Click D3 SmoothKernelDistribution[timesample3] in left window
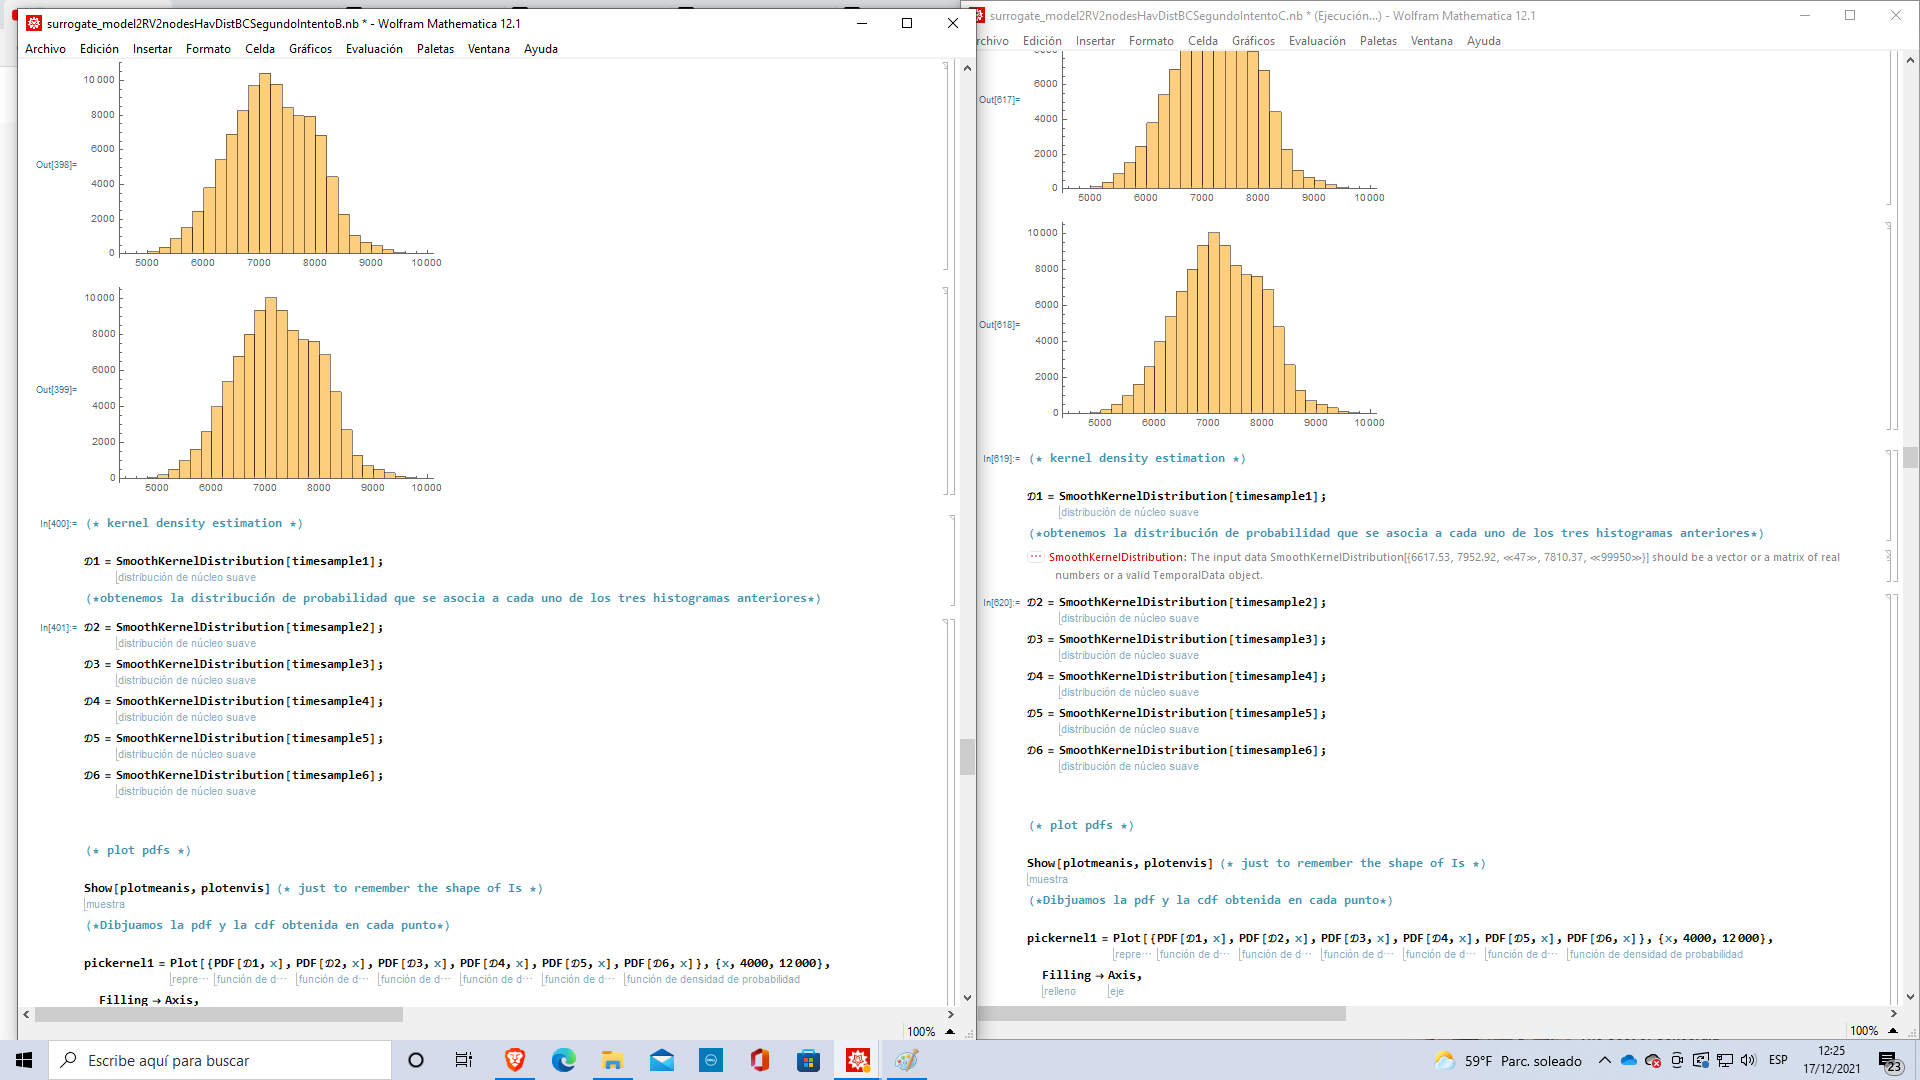1920x1080 pixels. click(233, 664)
